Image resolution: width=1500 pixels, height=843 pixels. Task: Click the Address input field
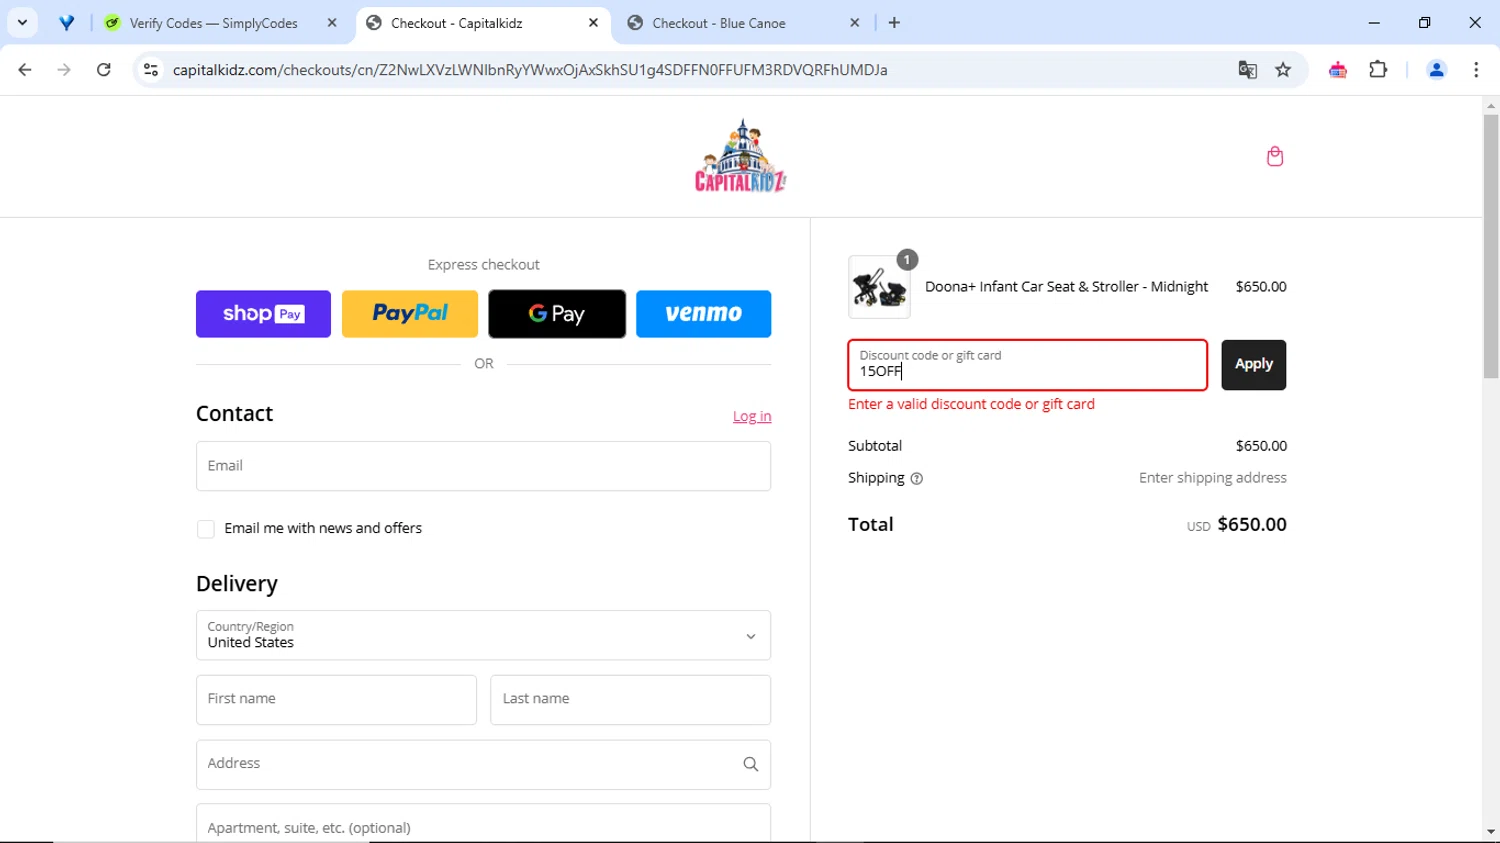click(483, 764)
